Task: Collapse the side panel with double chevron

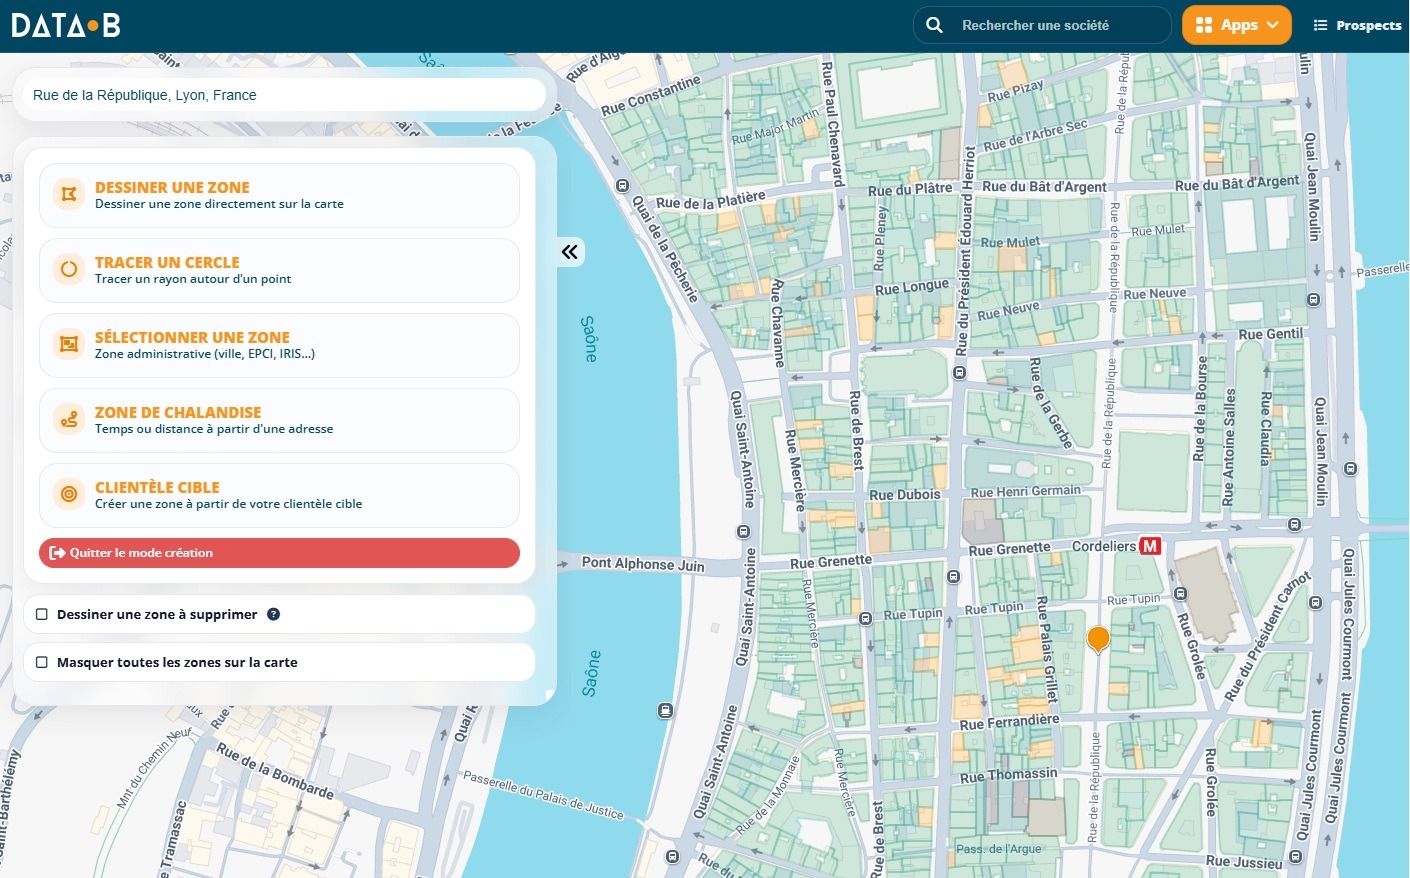Action: pos(570,252)
